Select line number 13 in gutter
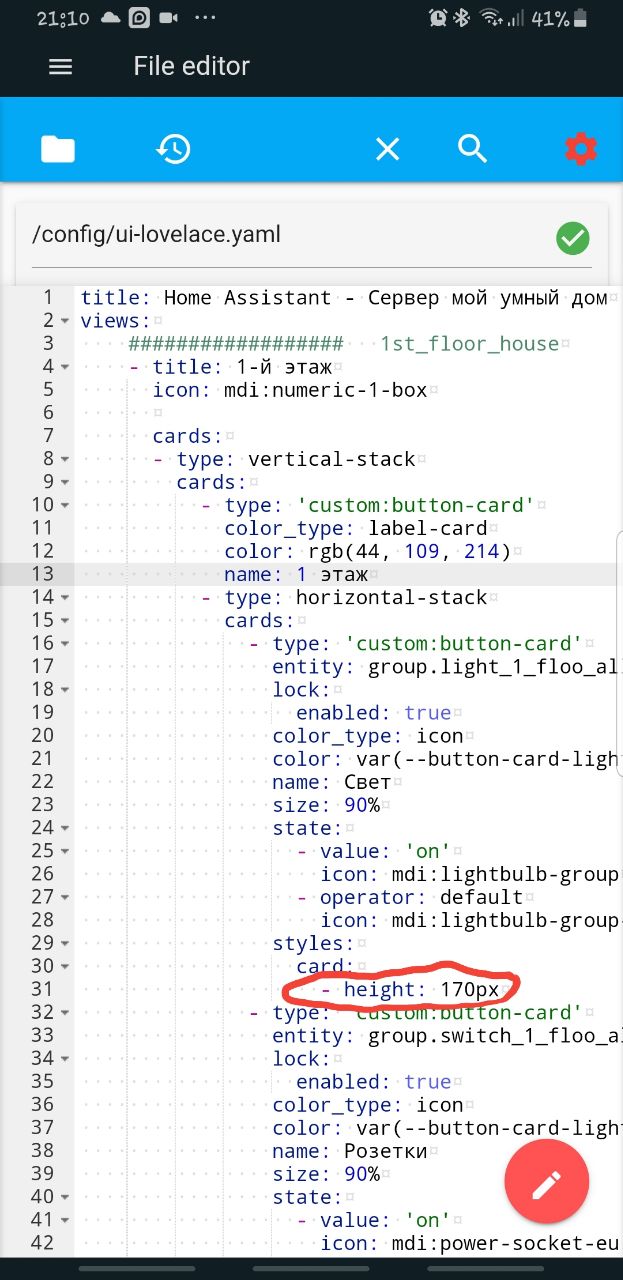This screenshot has height=1280, width=623. (x=42, y=574)
